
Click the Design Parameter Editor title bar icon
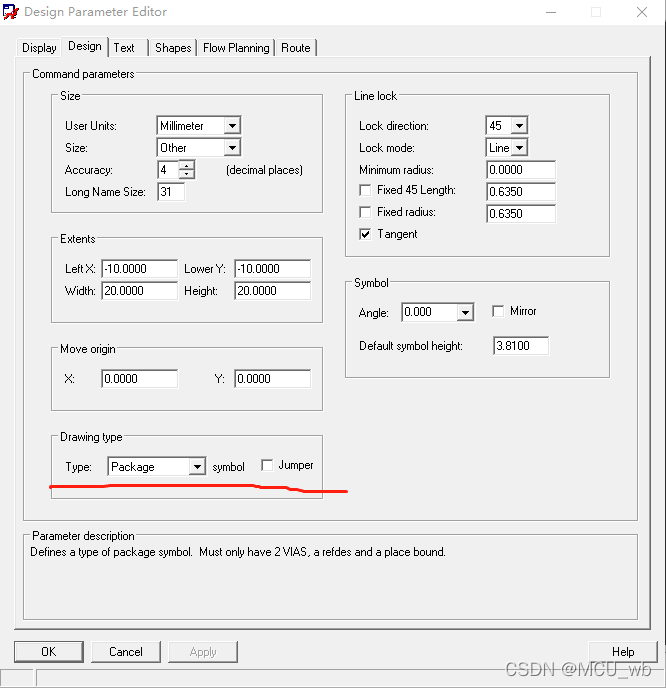pos(11,12)
